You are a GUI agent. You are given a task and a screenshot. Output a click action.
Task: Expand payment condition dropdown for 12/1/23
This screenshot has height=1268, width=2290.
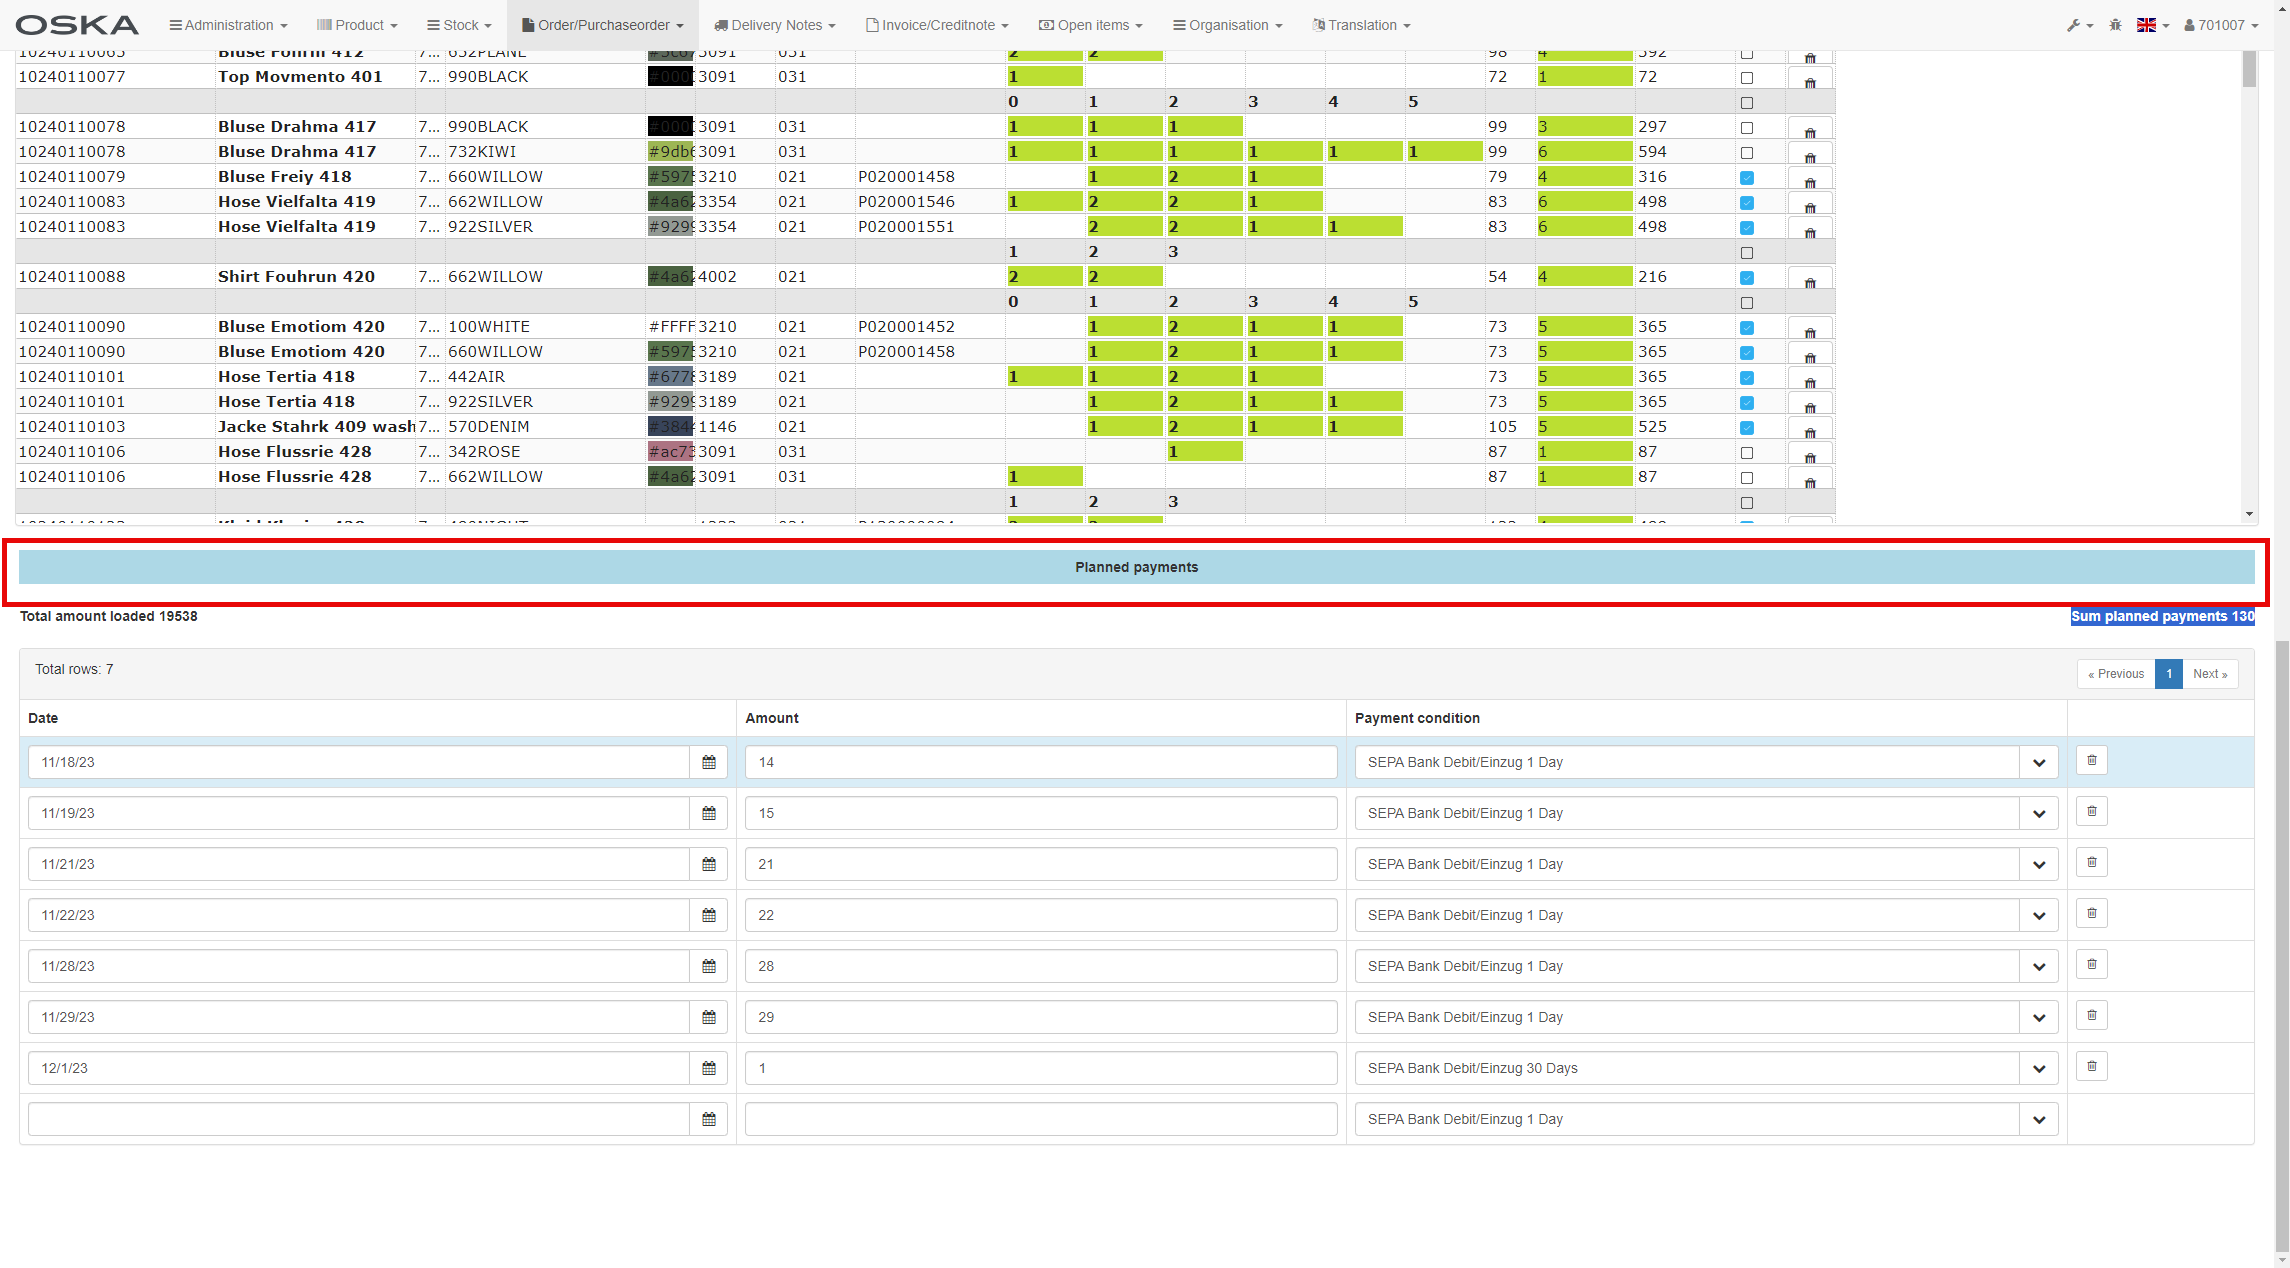[x=2038, y=1068]
